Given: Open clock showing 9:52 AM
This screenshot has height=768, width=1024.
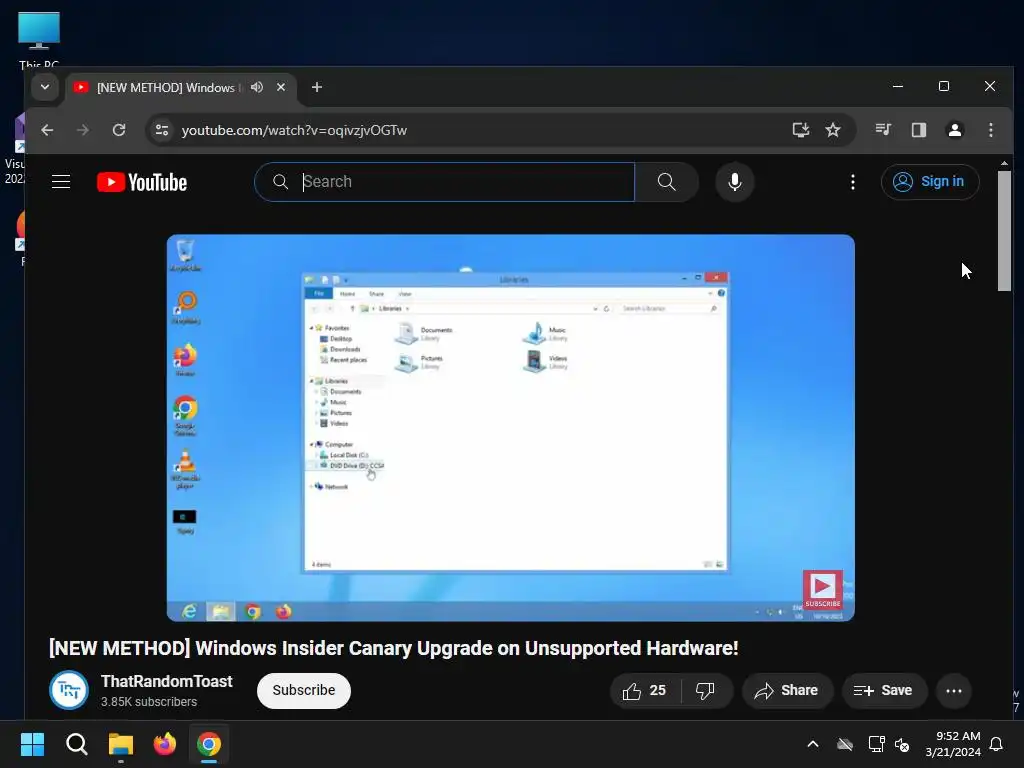Looking at the screenshot, I should (x=953, y=744).
